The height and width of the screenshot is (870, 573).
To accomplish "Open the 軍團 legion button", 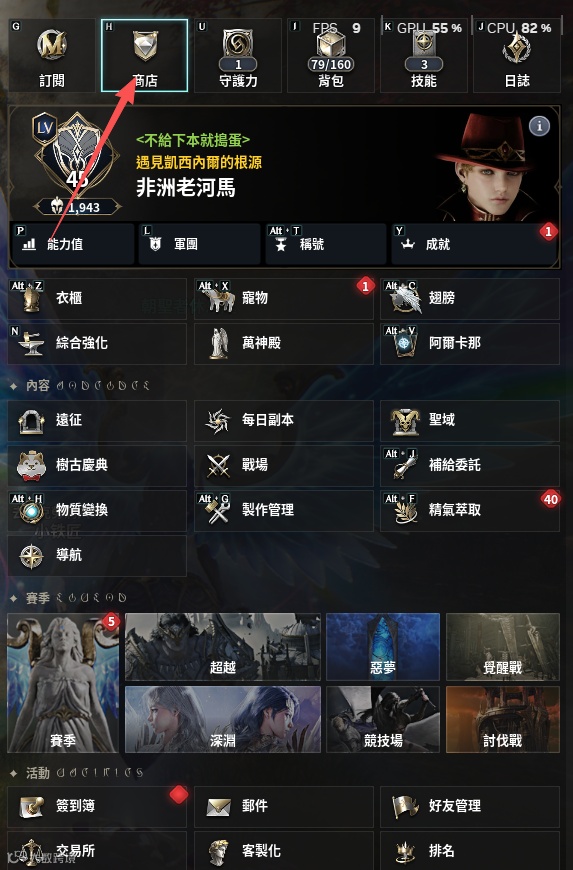I will coord(199,244).
